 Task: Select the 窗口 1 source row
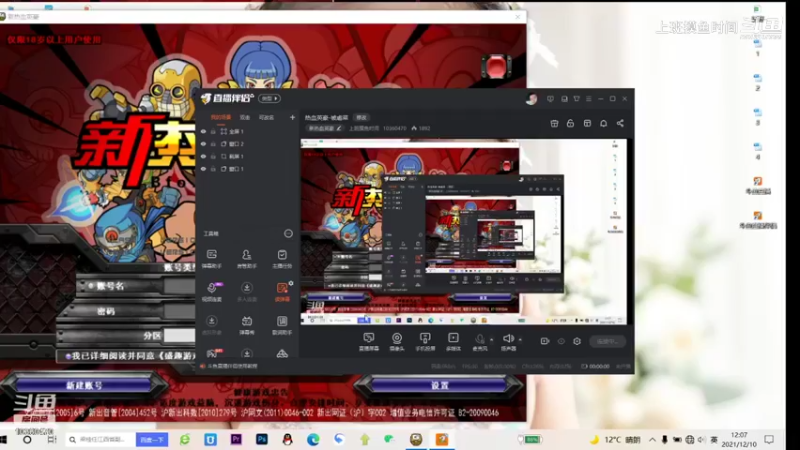pyautogui.click(x=248, y=169)
